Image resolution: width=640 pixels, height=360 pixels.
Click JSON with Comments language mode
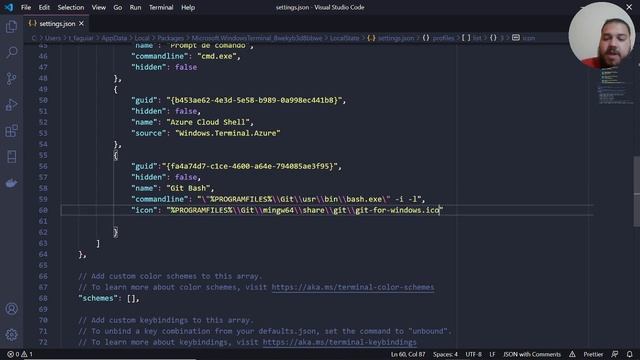[532, 354]
